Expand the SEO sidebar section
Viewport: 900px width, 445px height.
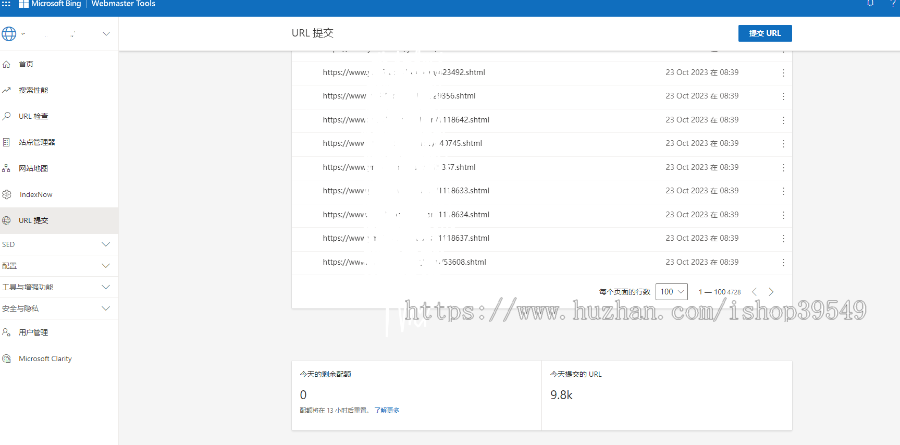point(106,244)
